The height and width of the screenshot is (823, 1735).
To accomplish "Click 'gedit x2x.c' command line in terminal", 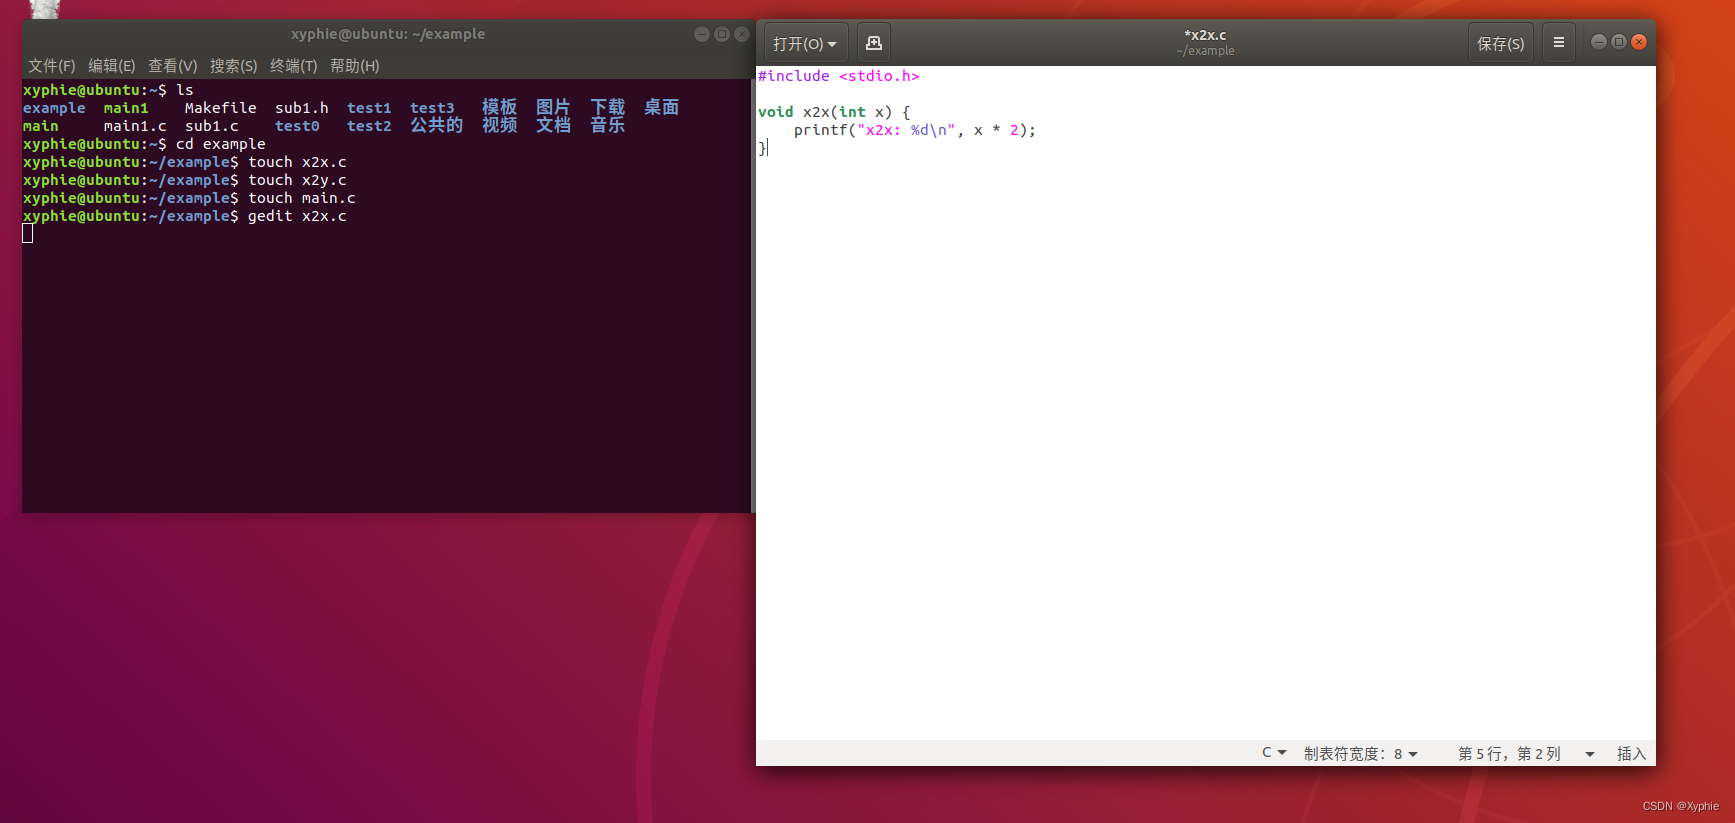I will [297, 216].
